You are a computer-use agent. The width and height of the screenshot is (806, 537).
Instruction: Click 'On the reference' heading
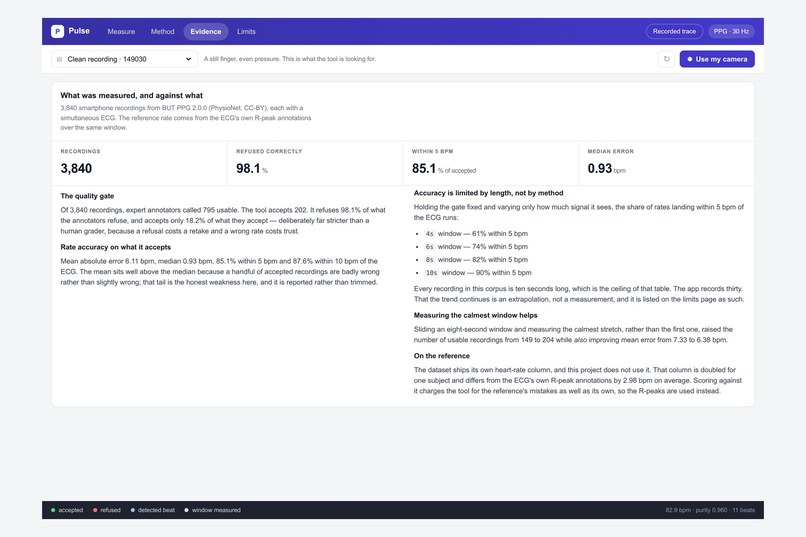click(442, 356)
